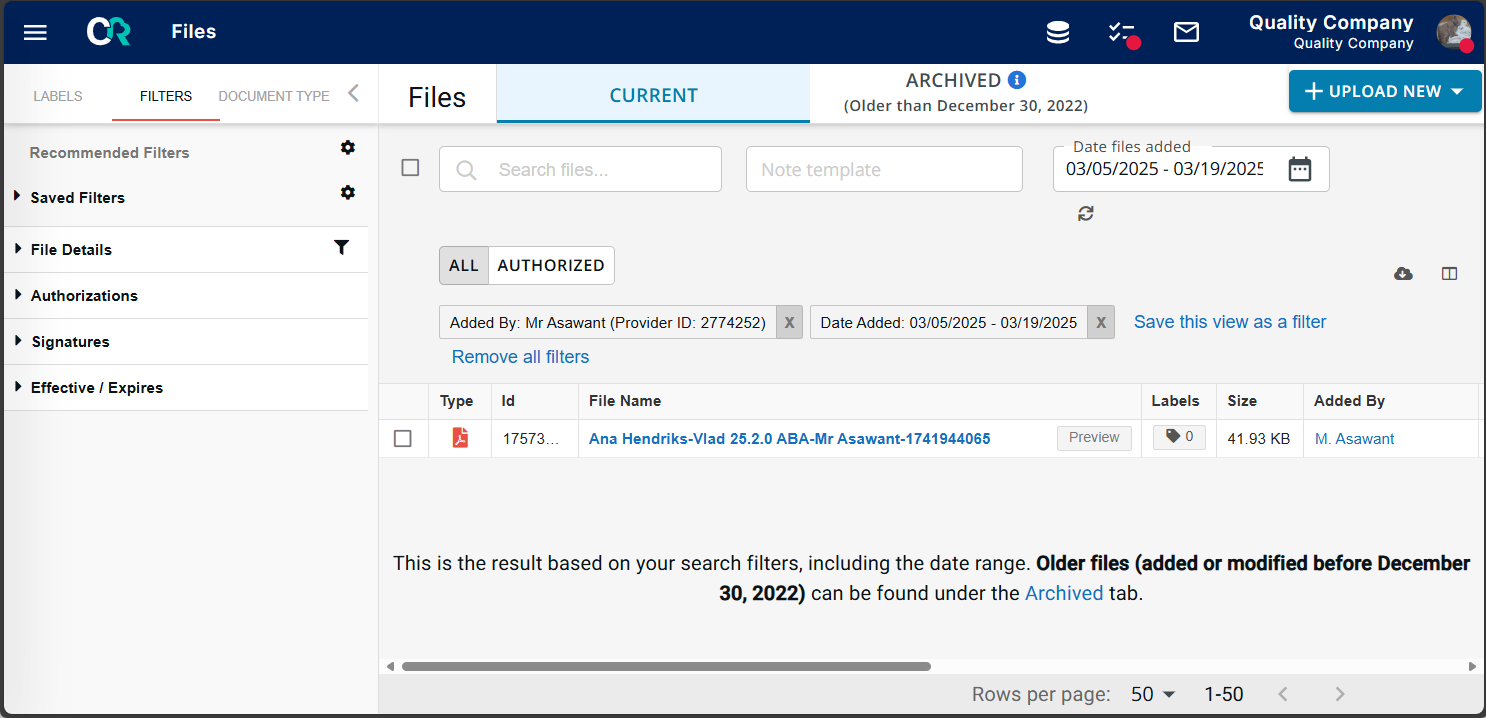The height and width of the screenshot is (718, 1486).
Task: Select the AUTHORIZED toggle option
Action: tap(551, 265)
